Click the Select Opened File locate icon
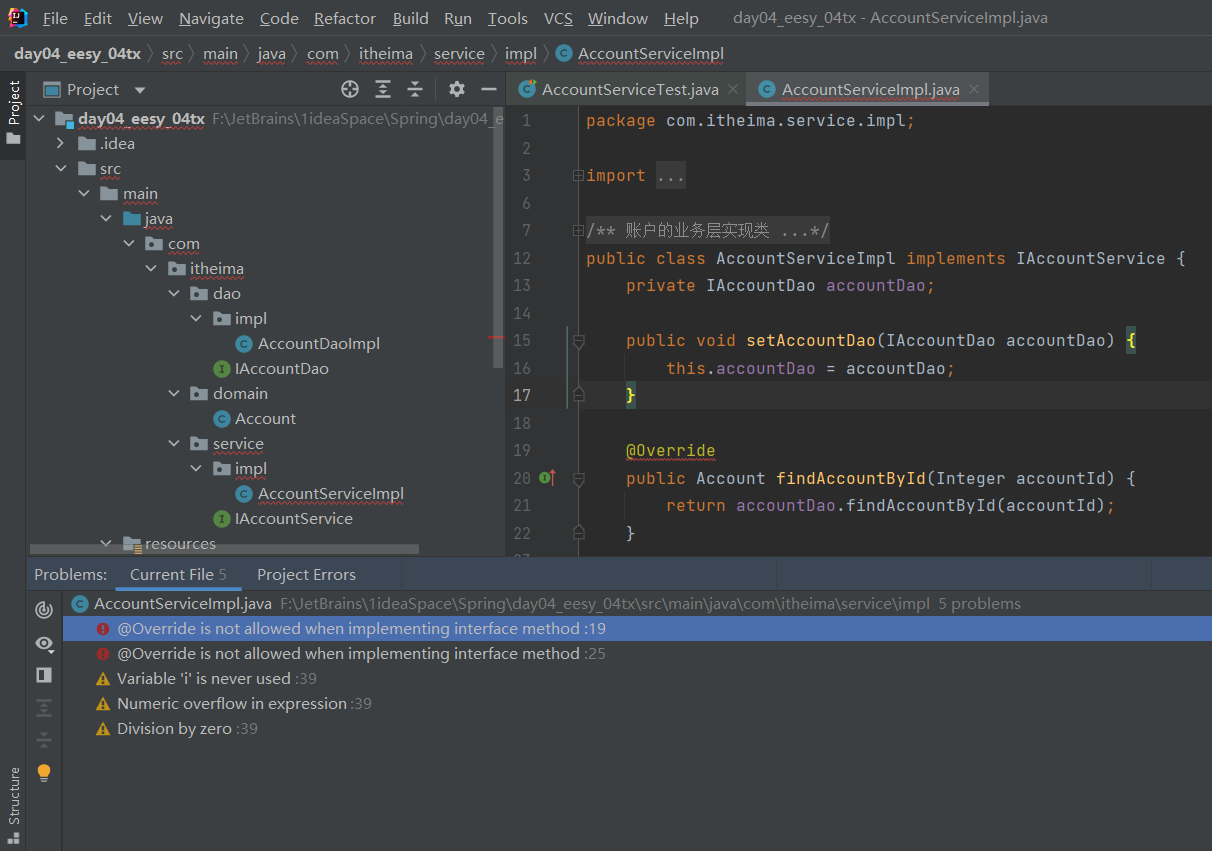 (x=350, y=89)
